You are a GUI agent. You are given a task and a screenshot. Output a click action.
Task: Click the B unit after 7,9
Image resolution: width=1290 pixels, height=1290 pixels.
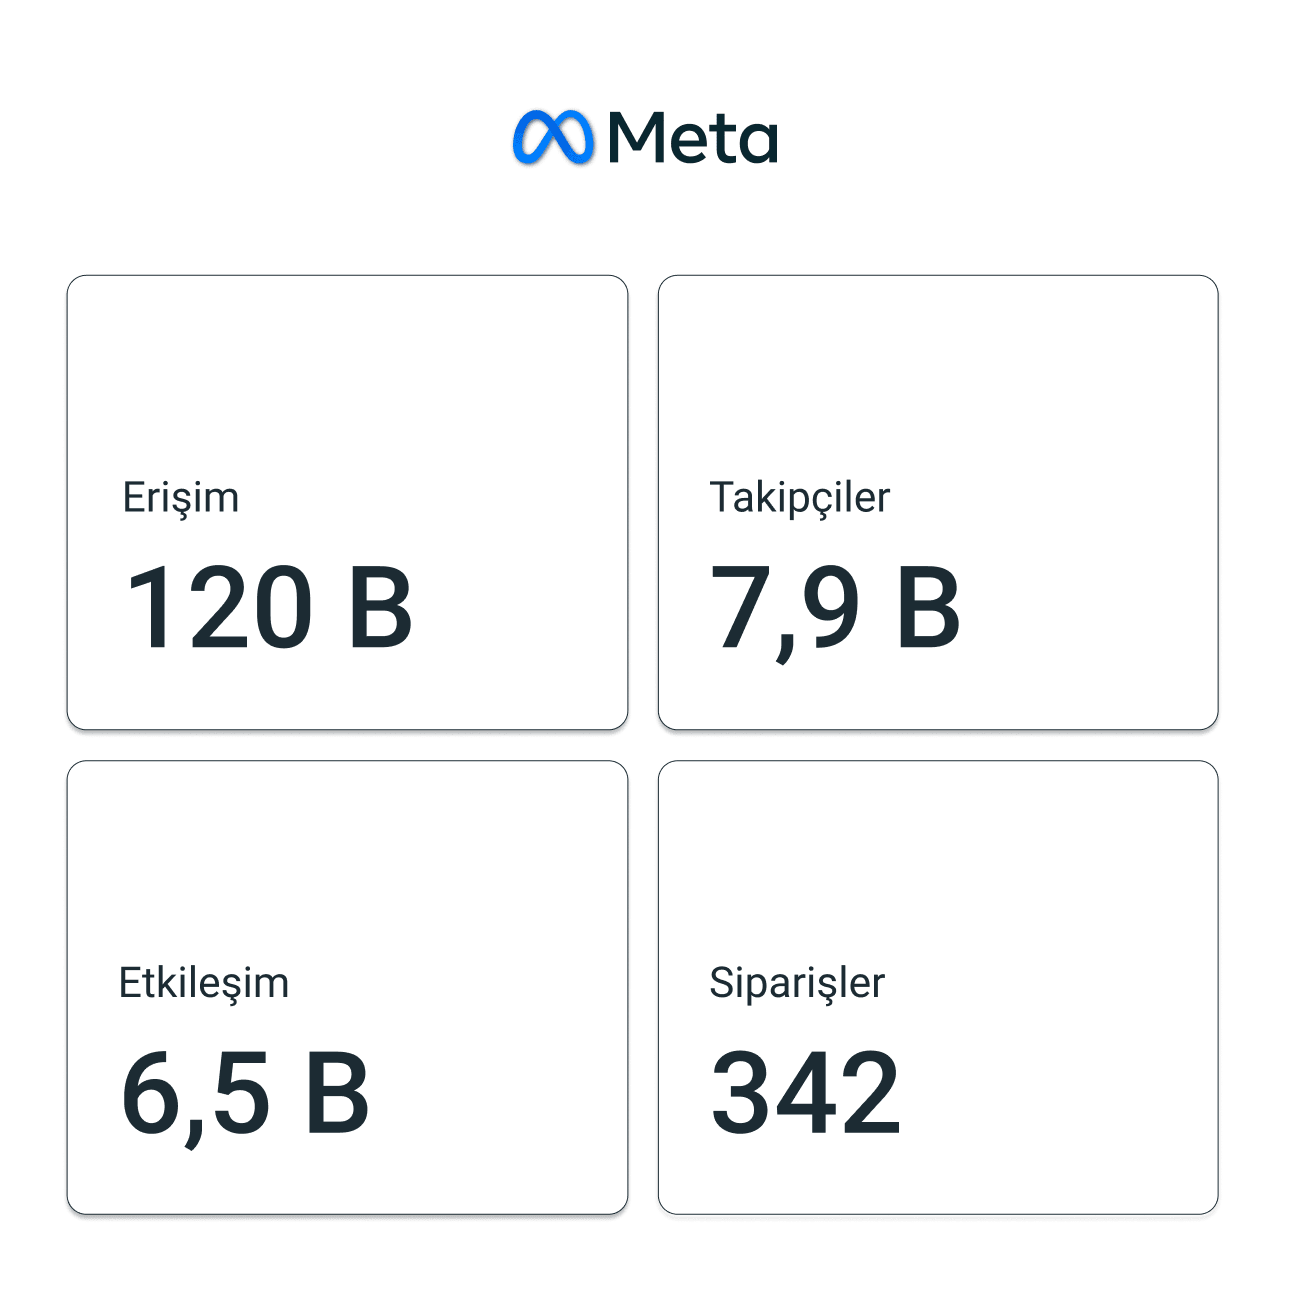click(x=929, y=607)
